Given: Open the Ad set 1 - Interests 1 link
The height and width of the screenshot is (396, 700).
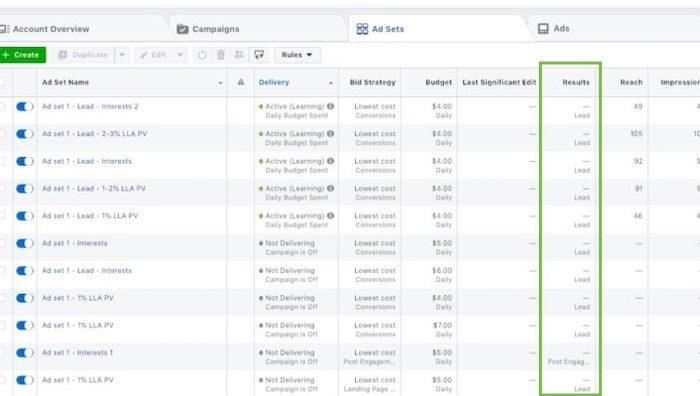Looking at the screenshot, I should [77, 353].
